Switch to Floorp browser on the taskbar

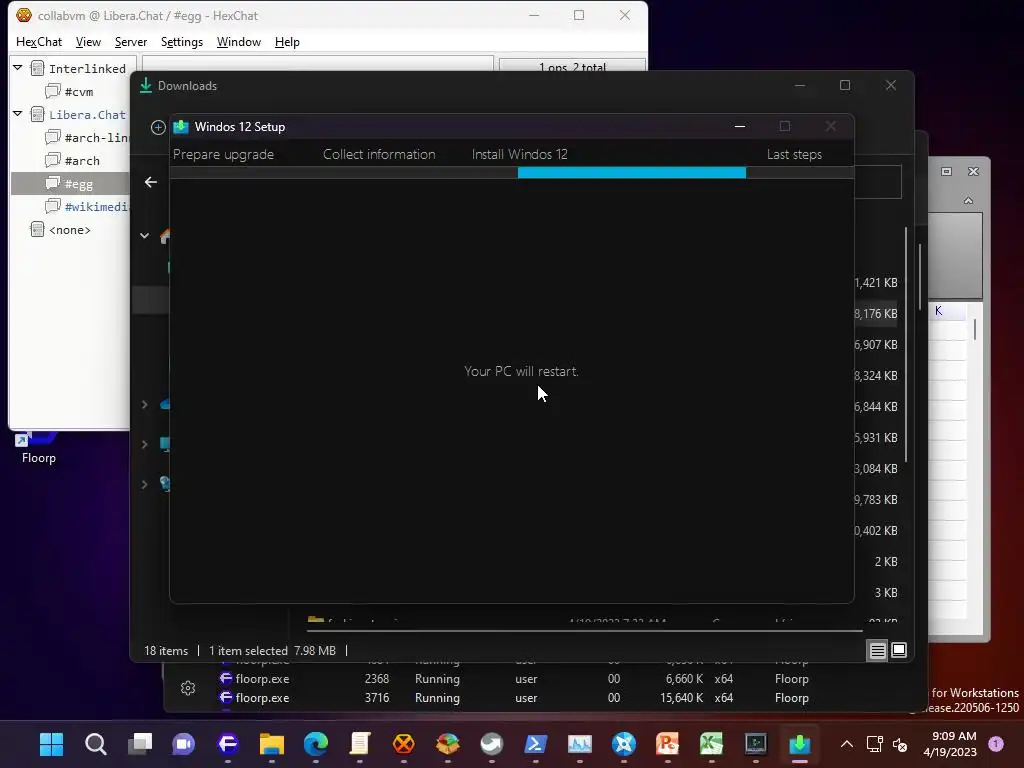point(228,744)
